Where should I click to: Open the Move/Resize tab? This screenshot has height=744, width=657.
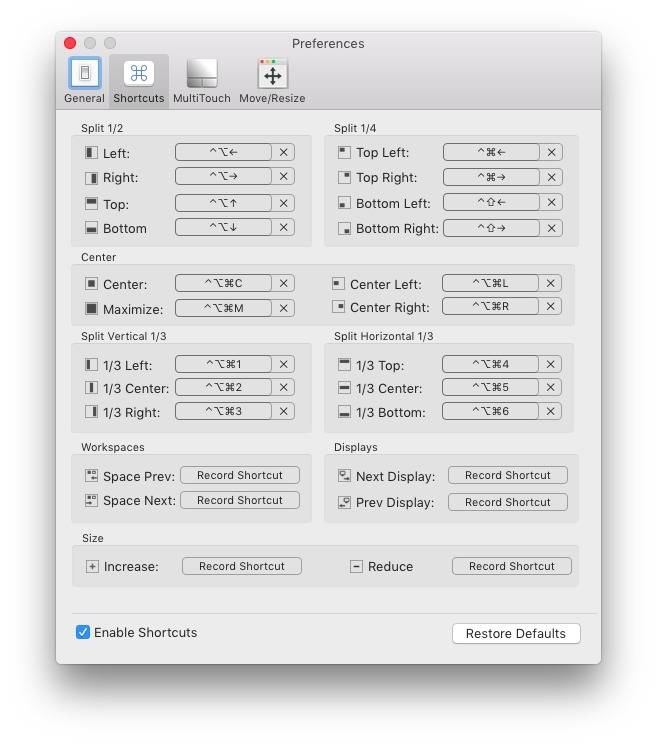click(x=272, y=79)
